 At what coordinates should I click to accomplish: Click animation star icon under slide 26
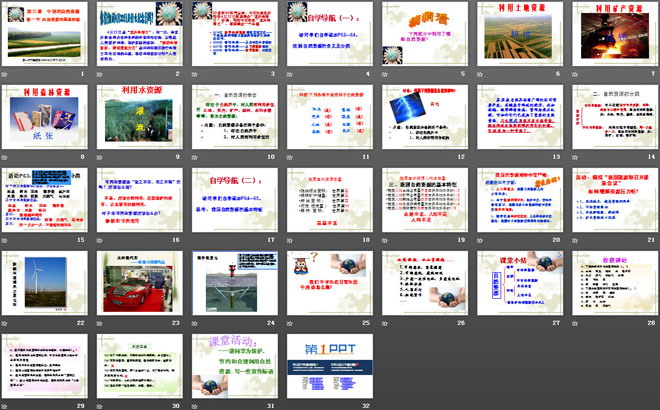coord(385,323)
